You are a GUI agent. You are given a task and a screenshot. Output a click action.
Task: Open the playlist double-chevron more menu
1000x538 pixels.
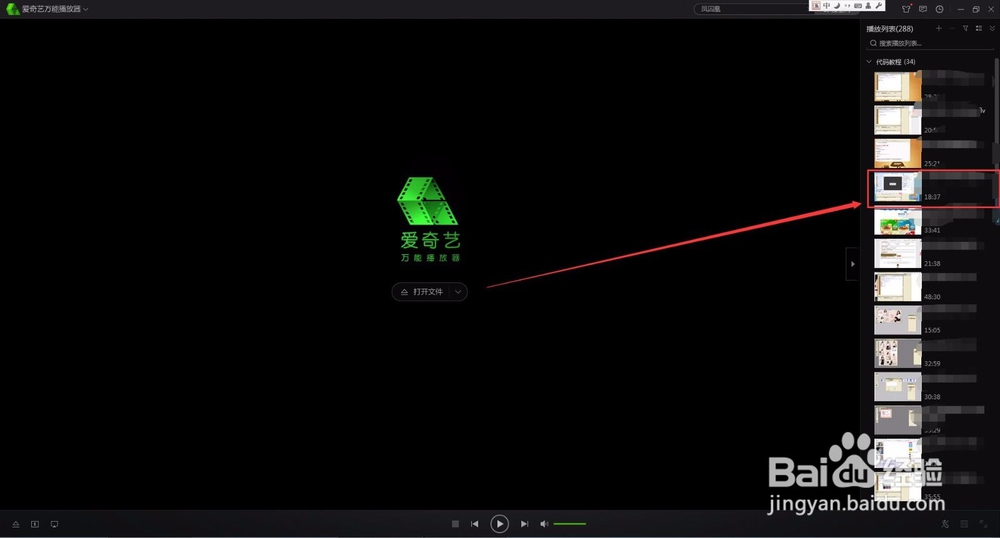click(x=992, y=29)
